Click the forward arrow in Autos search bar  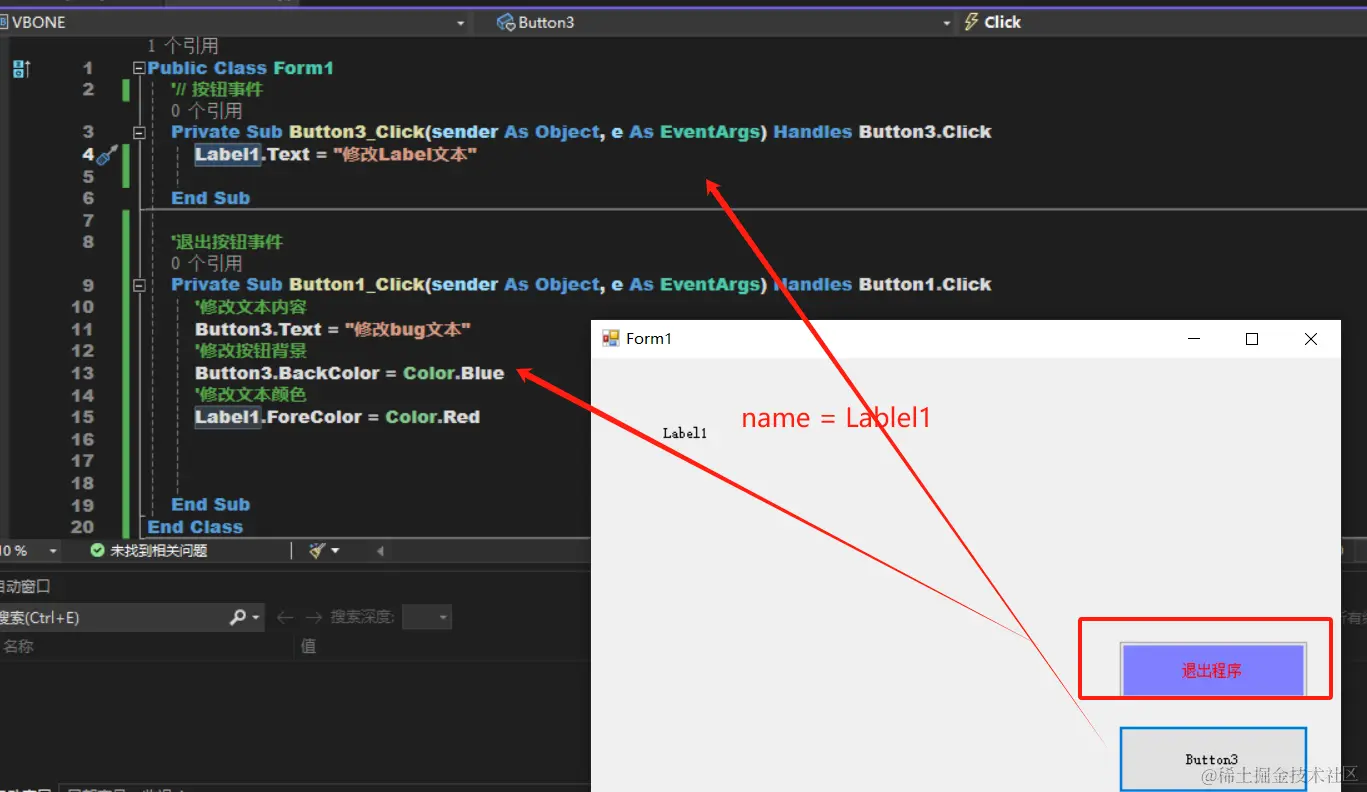pos(313,617)
